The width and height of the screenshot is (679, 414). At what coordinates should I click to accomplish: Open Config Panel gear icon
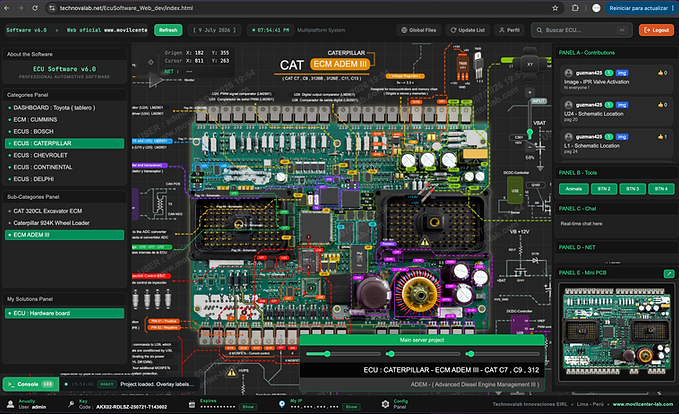click(x=385, y=404)
